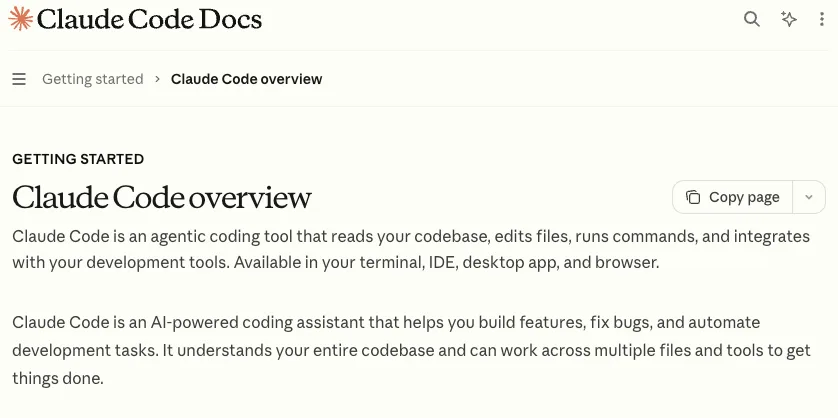Click the GETTING STARTED section label

[78, 159]
